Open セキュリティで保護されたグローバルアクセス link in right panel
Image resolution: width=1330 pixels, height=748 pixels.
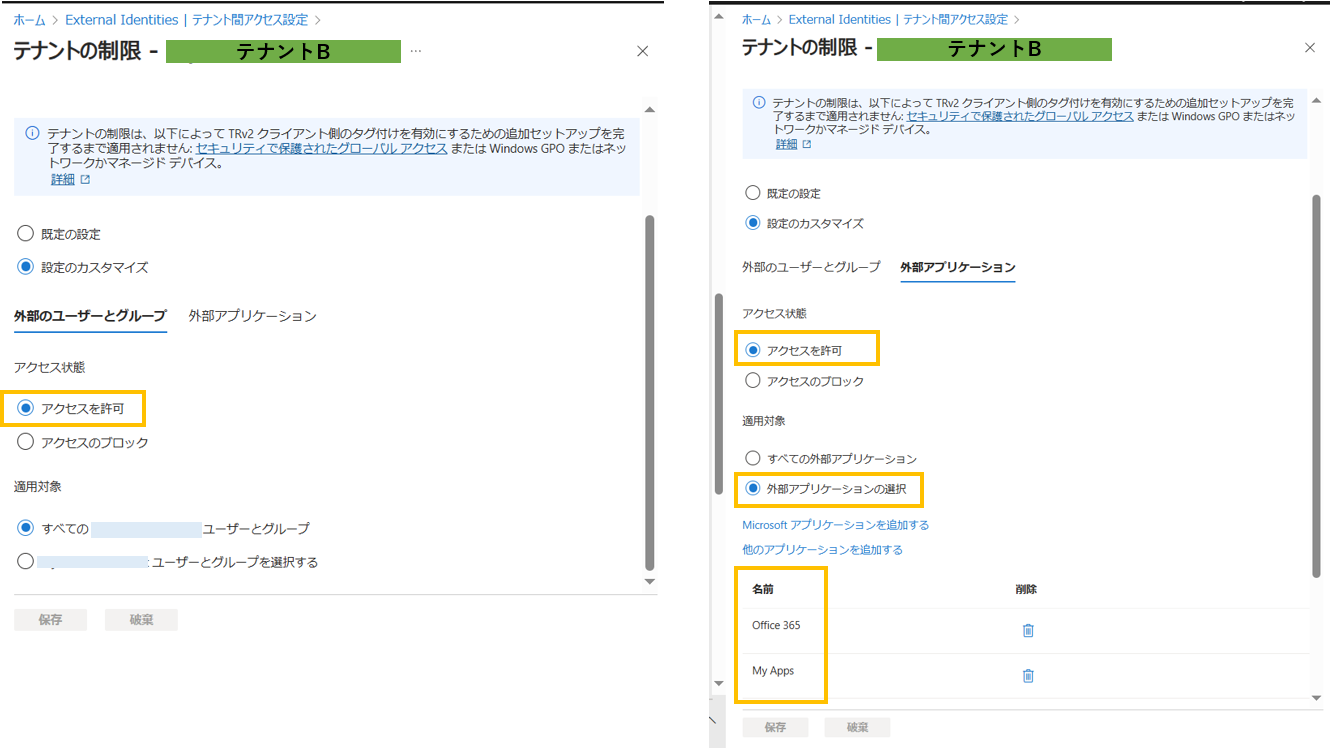coord(1020,116)
